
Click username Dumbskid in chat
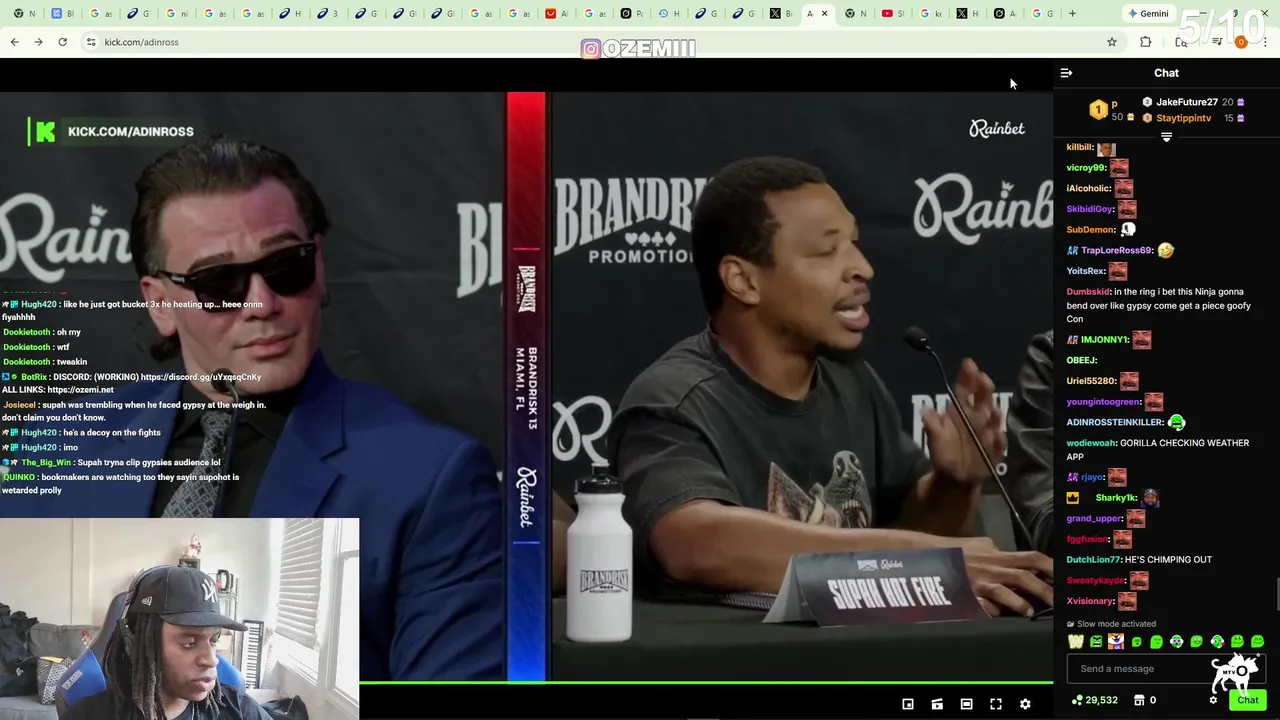click(1087, 292)
